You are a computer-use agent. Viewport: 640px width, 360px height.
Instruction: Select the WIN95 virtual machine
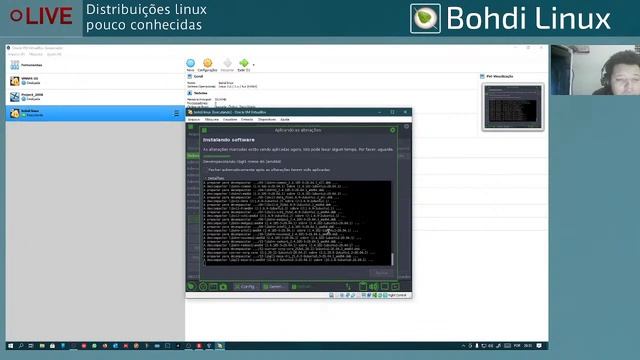pyautogui.click(x=95, y=81)
